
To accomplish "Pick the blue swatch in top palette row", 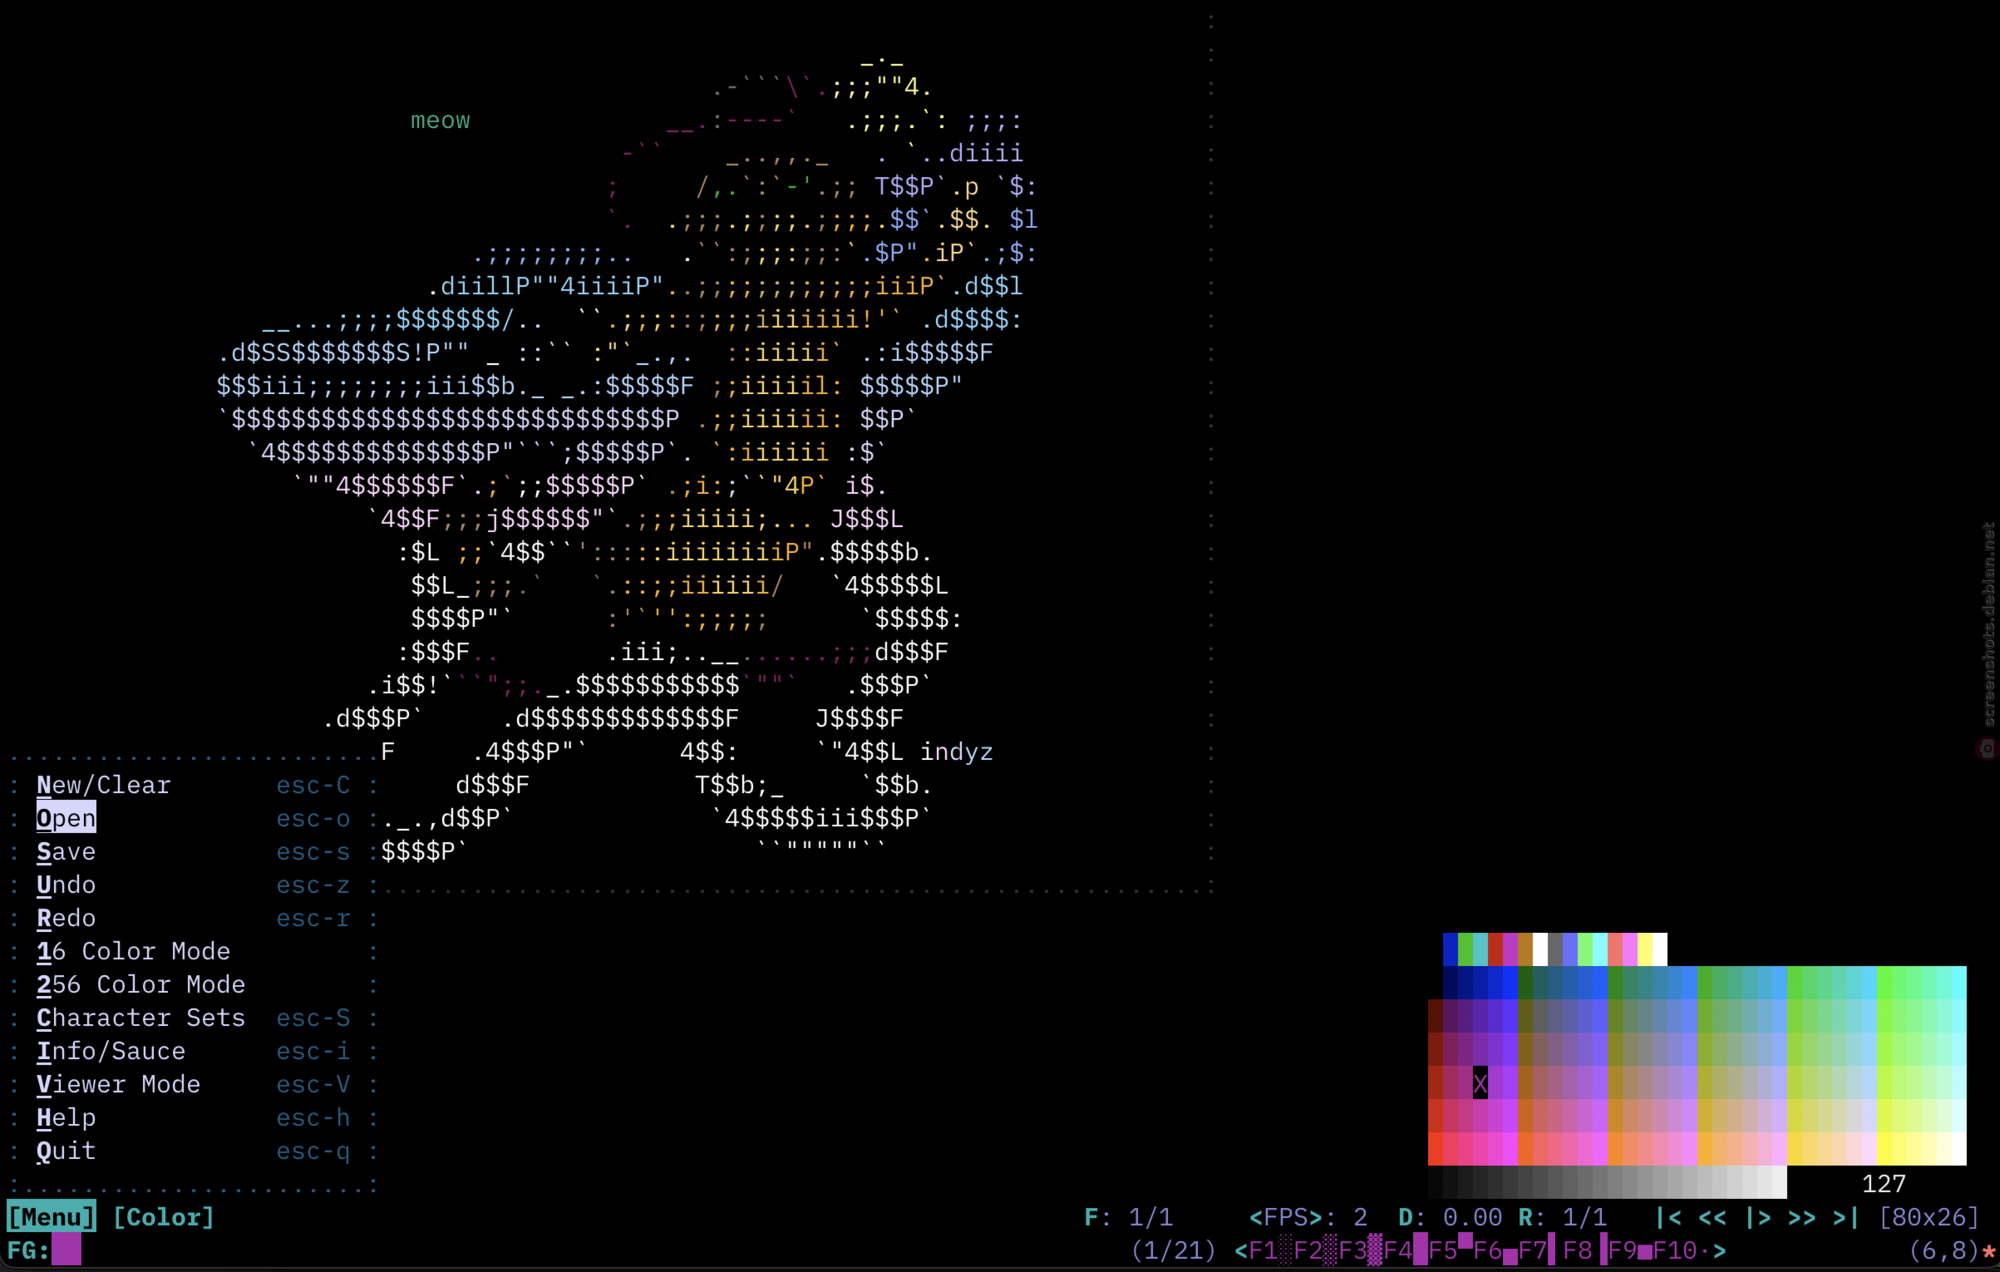I will (1450, 949).
